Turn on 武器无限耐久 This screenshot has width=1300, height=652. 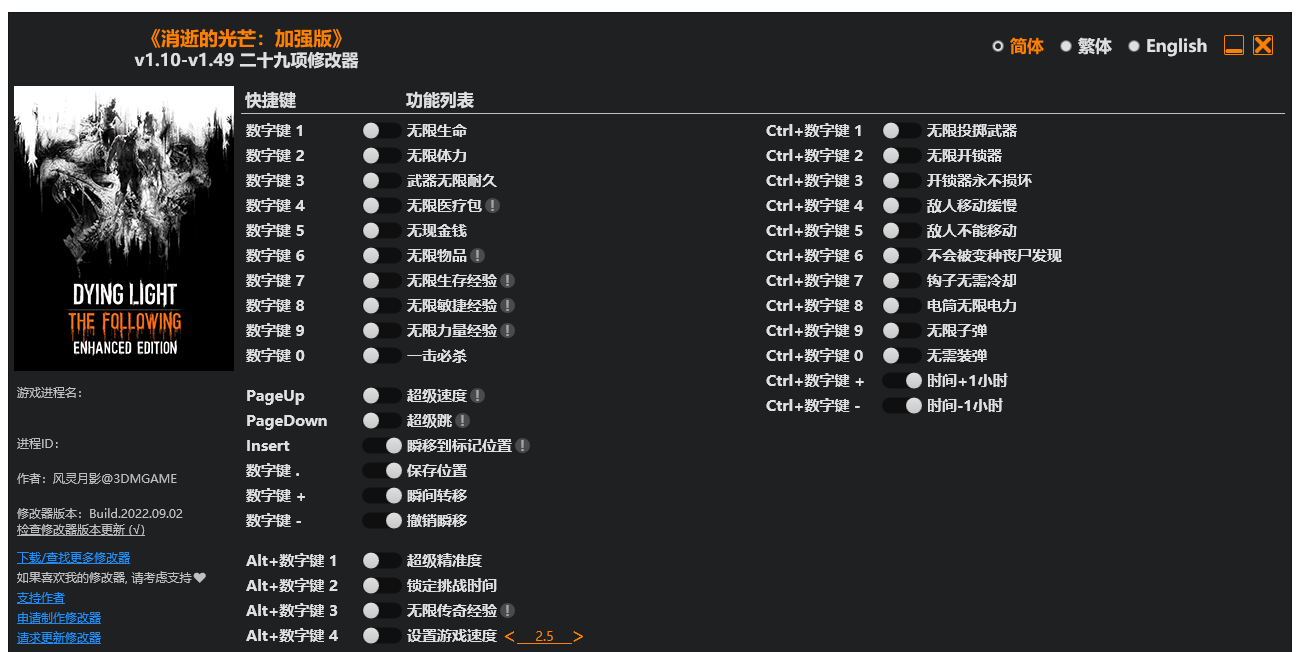coord(381,181)
